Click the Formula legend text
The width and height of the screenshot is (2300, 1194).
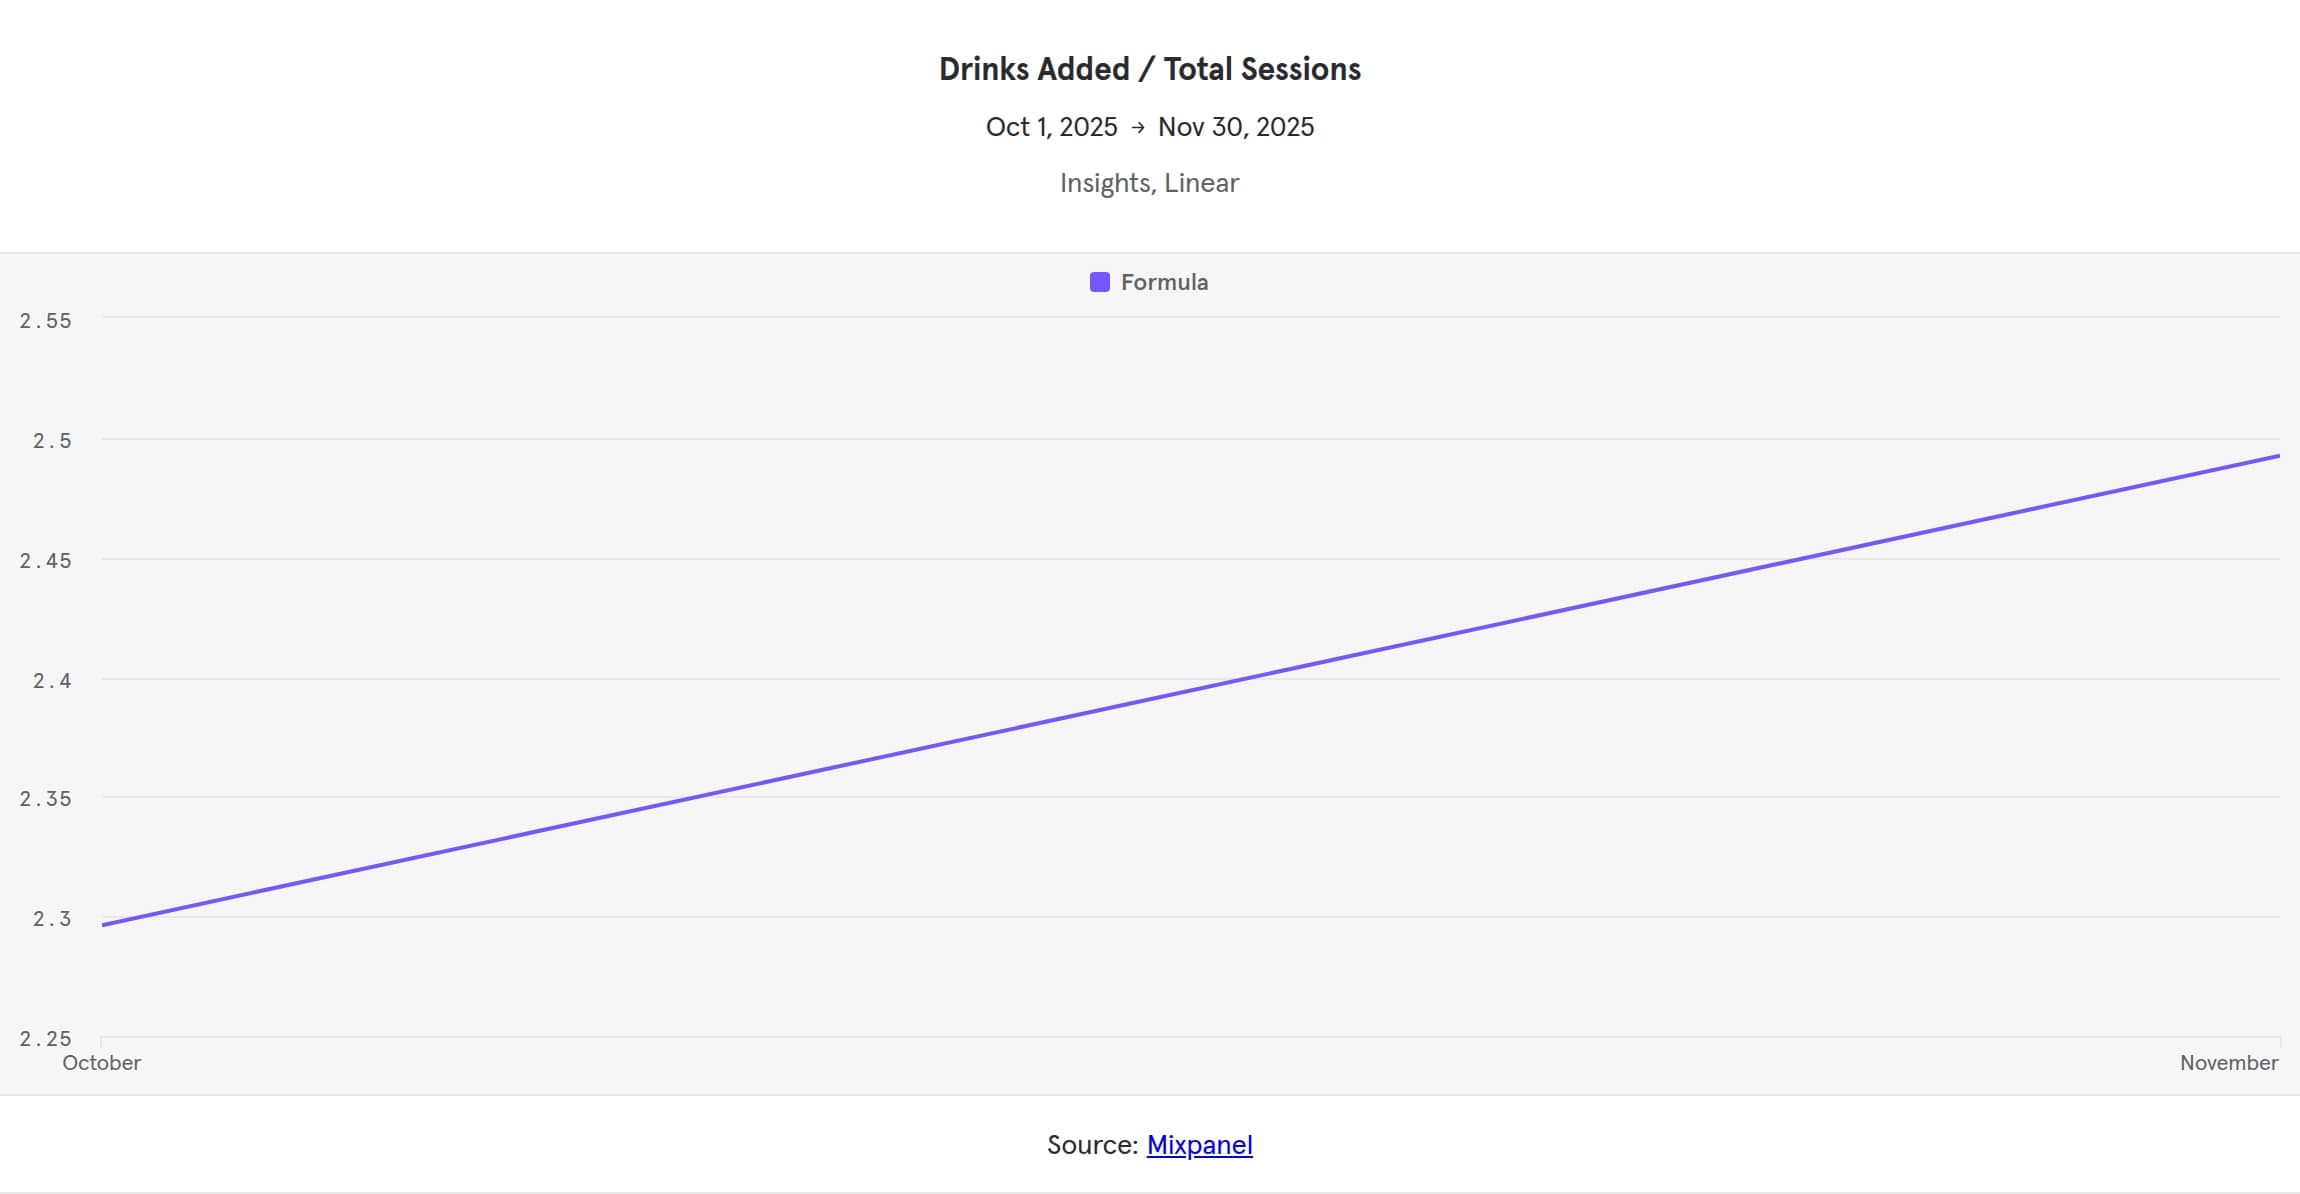[x=1164, y=282]
